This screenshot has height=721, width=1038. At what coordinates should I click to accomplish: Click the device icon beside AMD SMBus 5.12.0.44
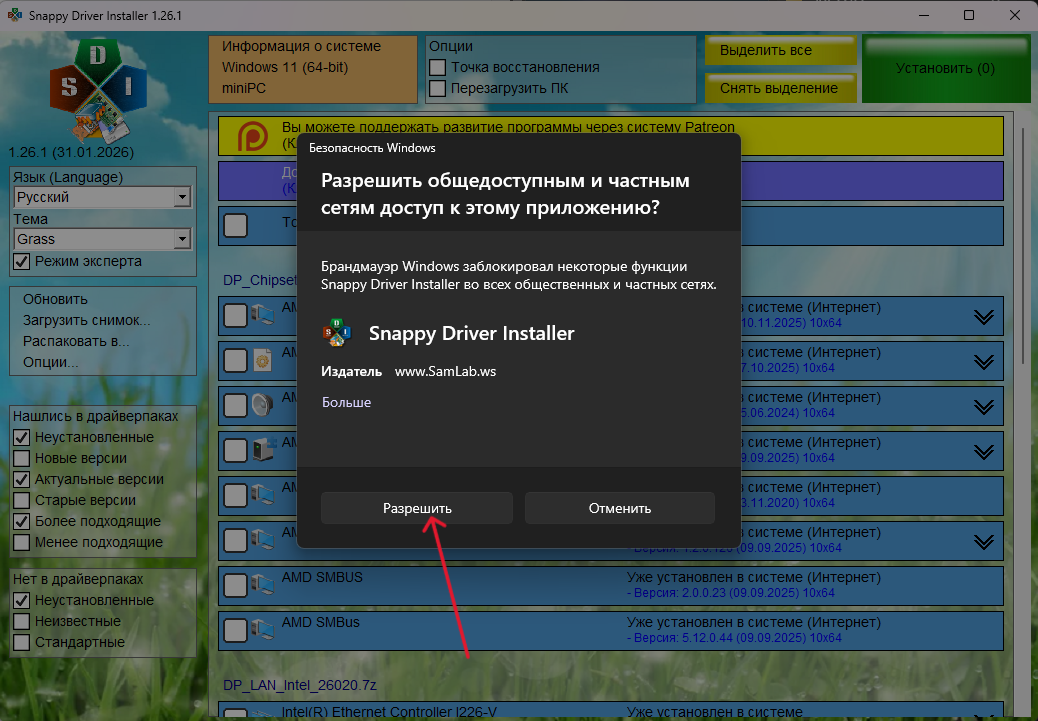[x=264, y=630]
